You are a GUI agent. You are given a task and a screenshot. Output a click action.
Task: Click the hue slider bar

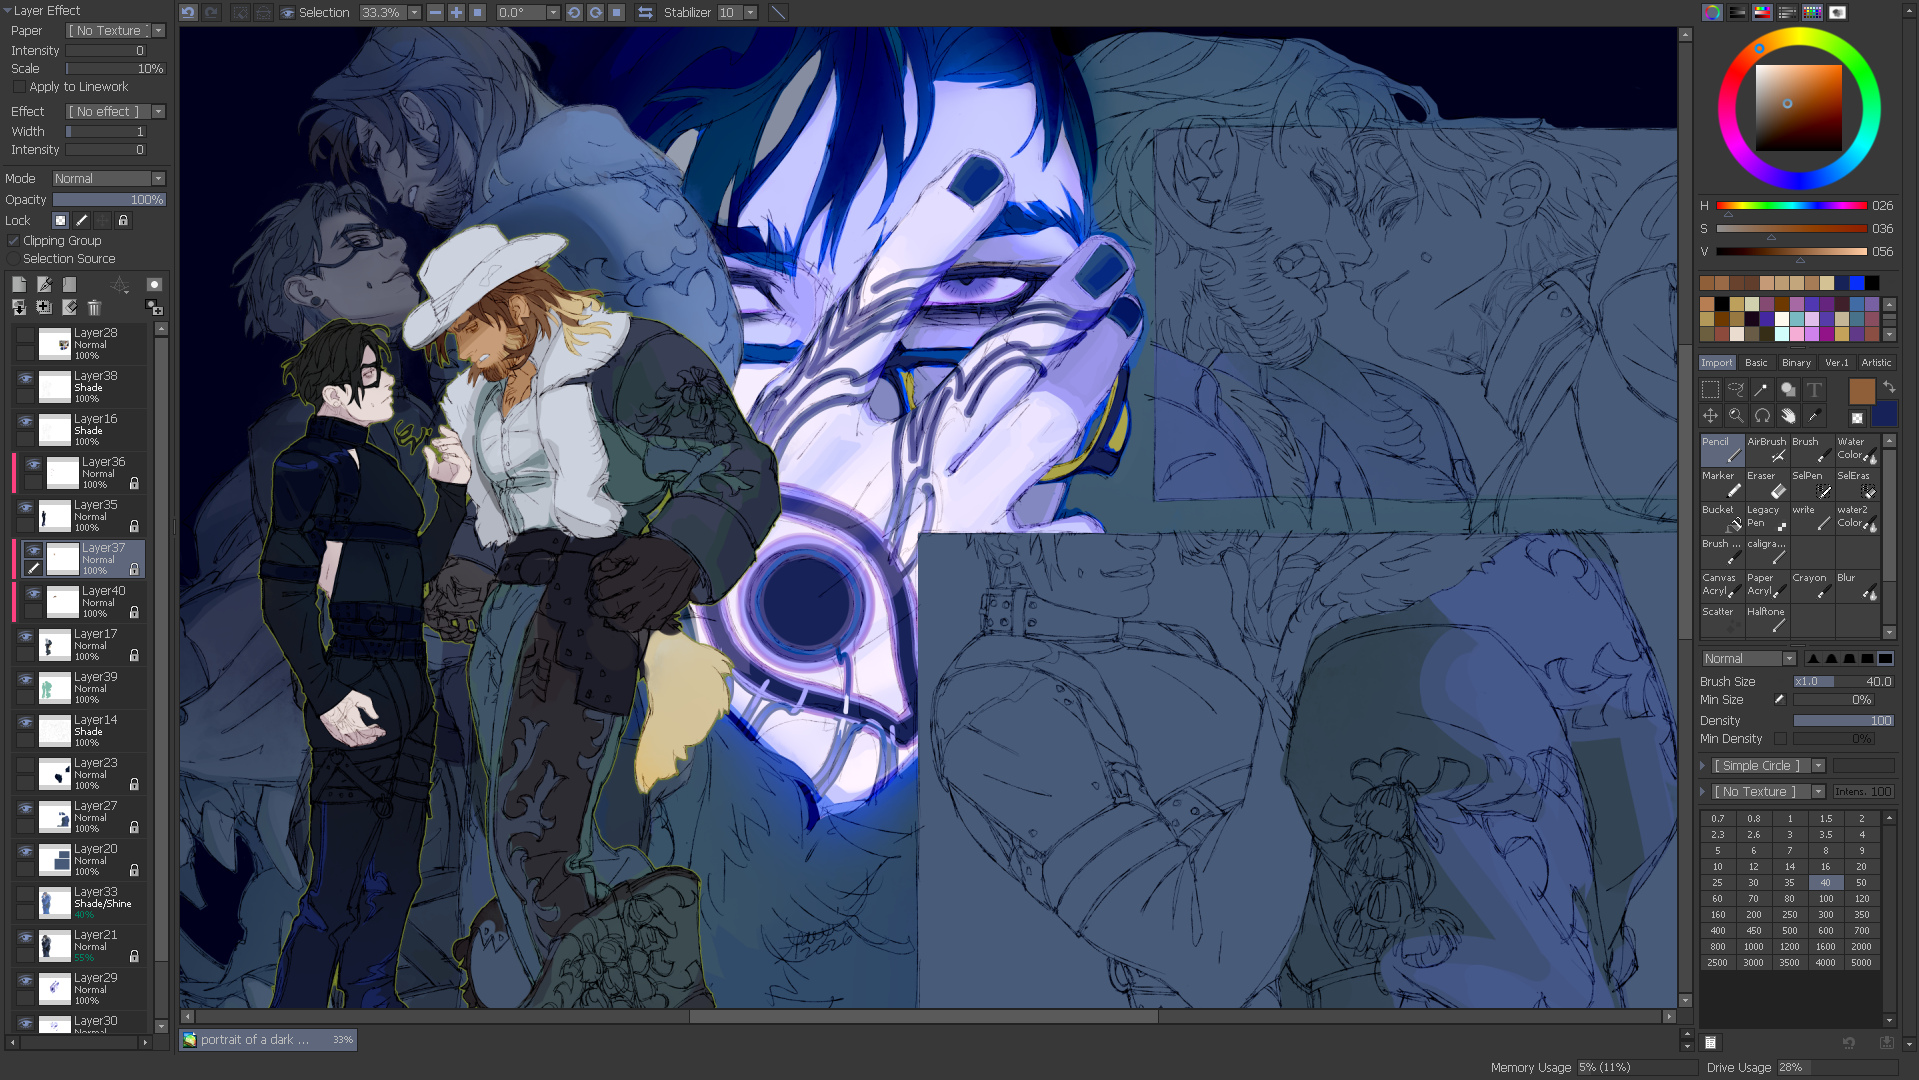pyautogui.click(x=1791, y=206)
